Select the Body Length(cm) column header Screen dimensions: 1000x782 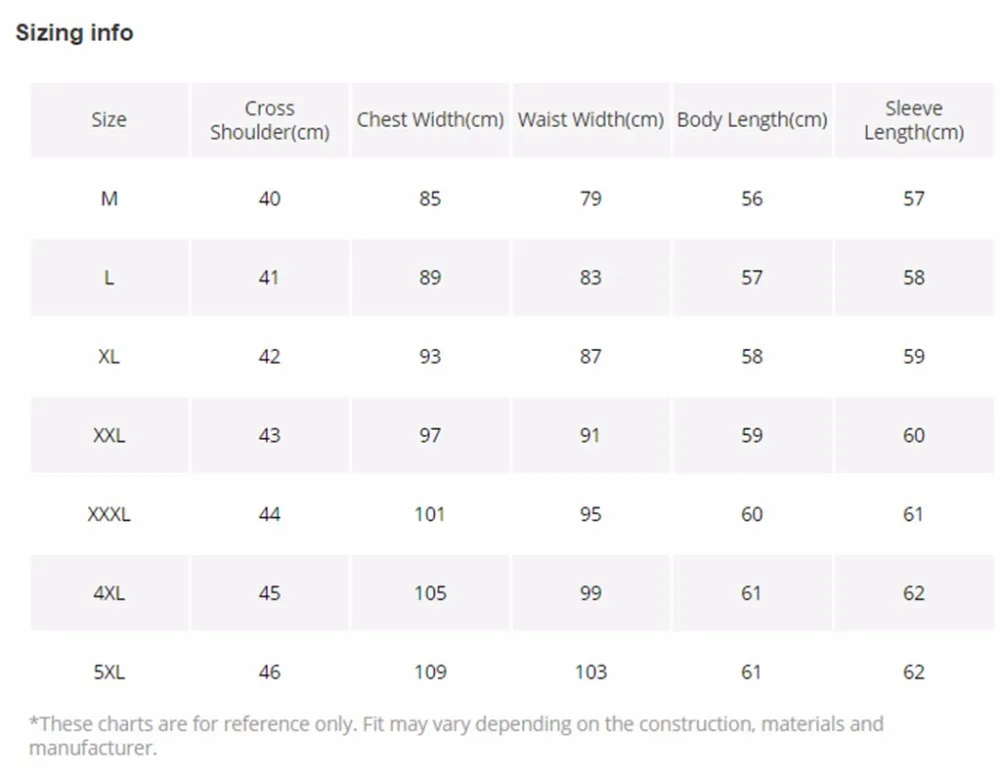[752, 120]
